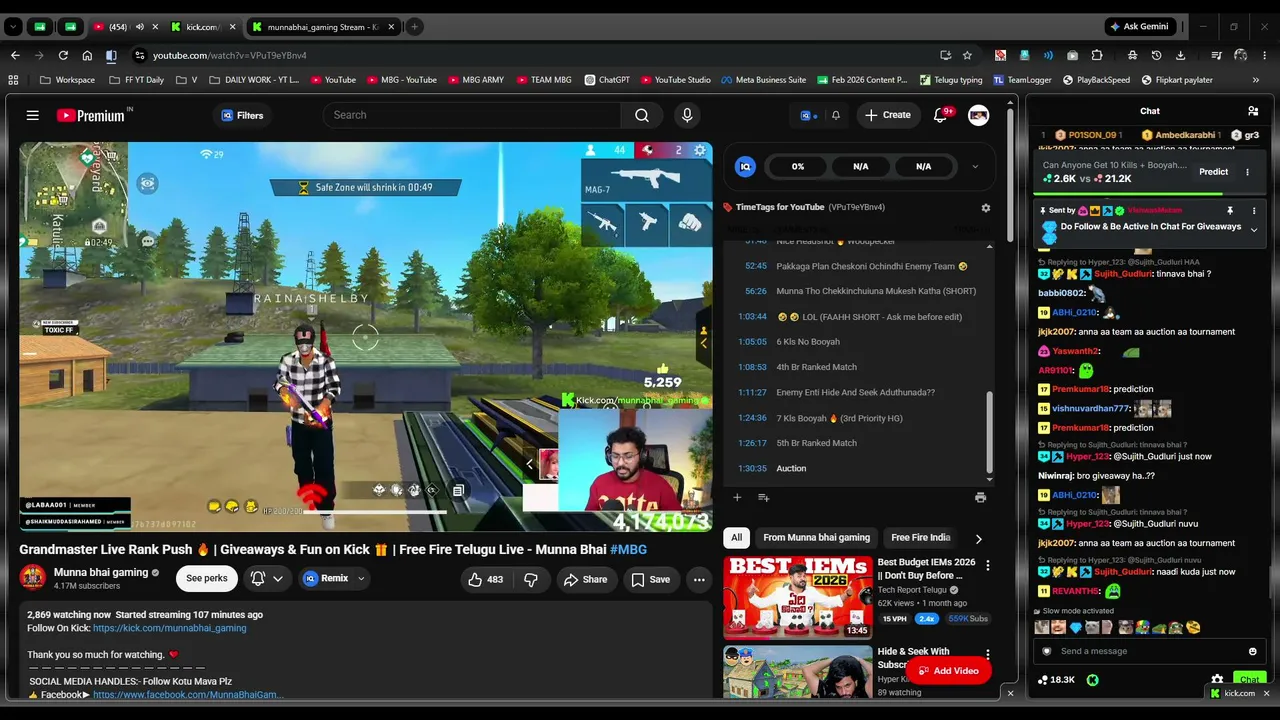The width and height of the screenshot is (1280, 720).
Task: Open the YouTube account avatar menu
Action: pos(979,115)
